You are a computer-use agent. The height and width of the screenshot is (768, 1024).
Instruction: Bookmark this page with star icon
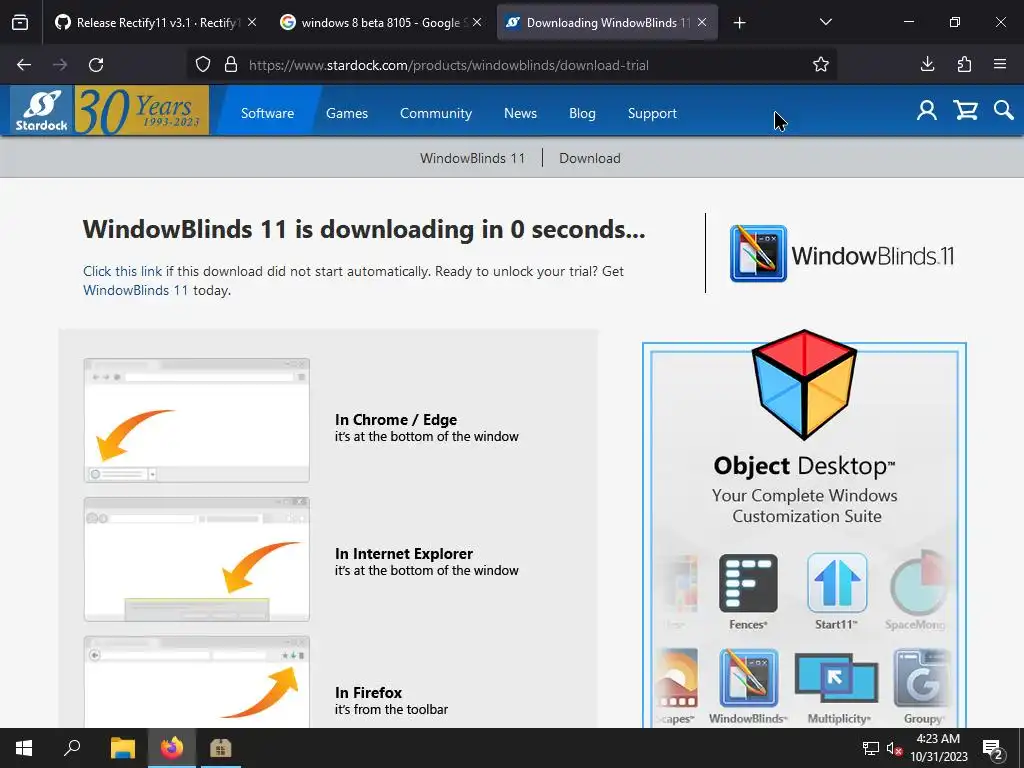pyautogui.click(x=821, y=65)
